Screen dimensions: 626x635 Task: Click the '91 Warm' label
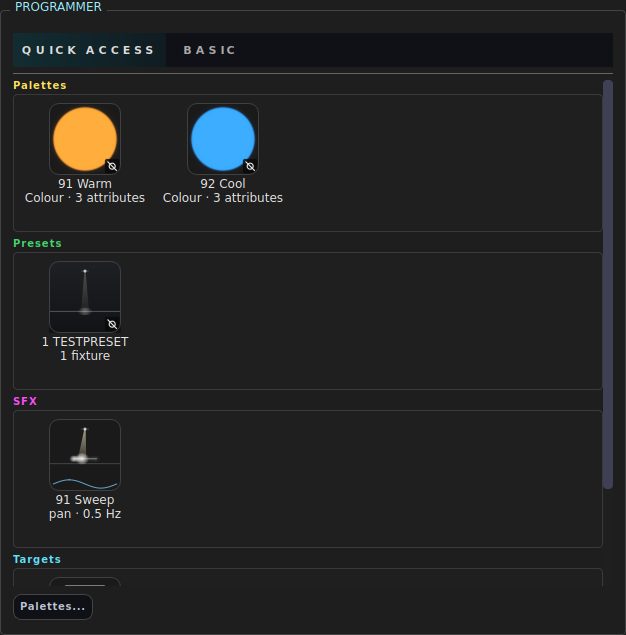(85, 183)
